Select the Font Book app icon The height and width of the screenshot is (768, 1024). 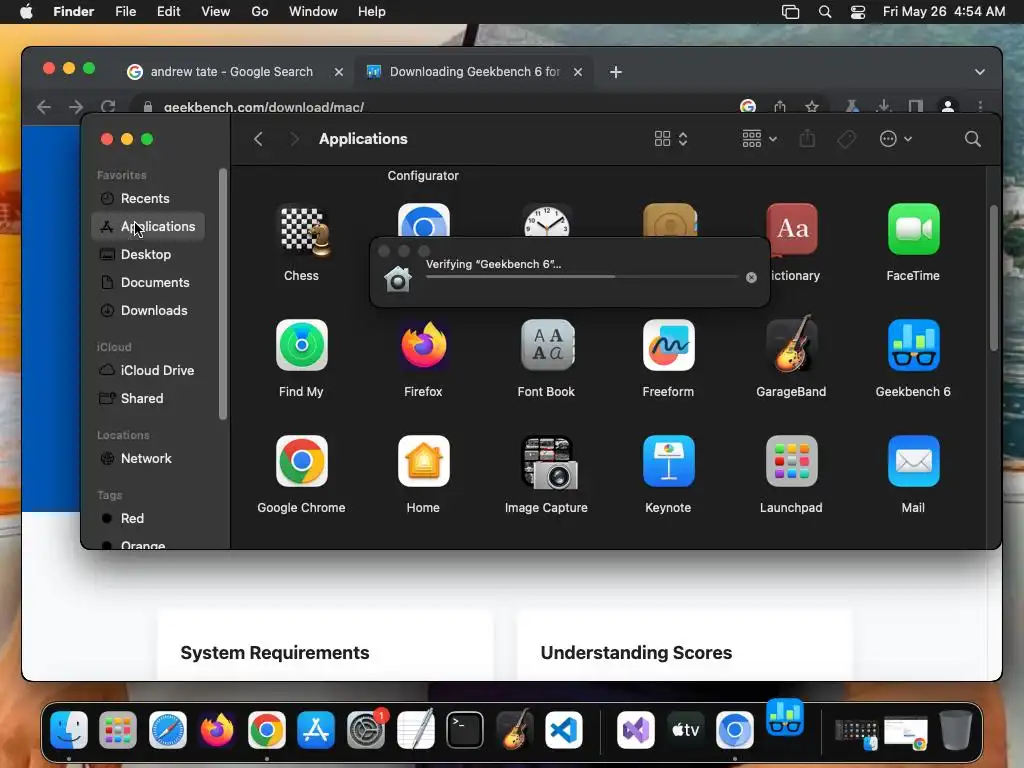coord(547,345)
